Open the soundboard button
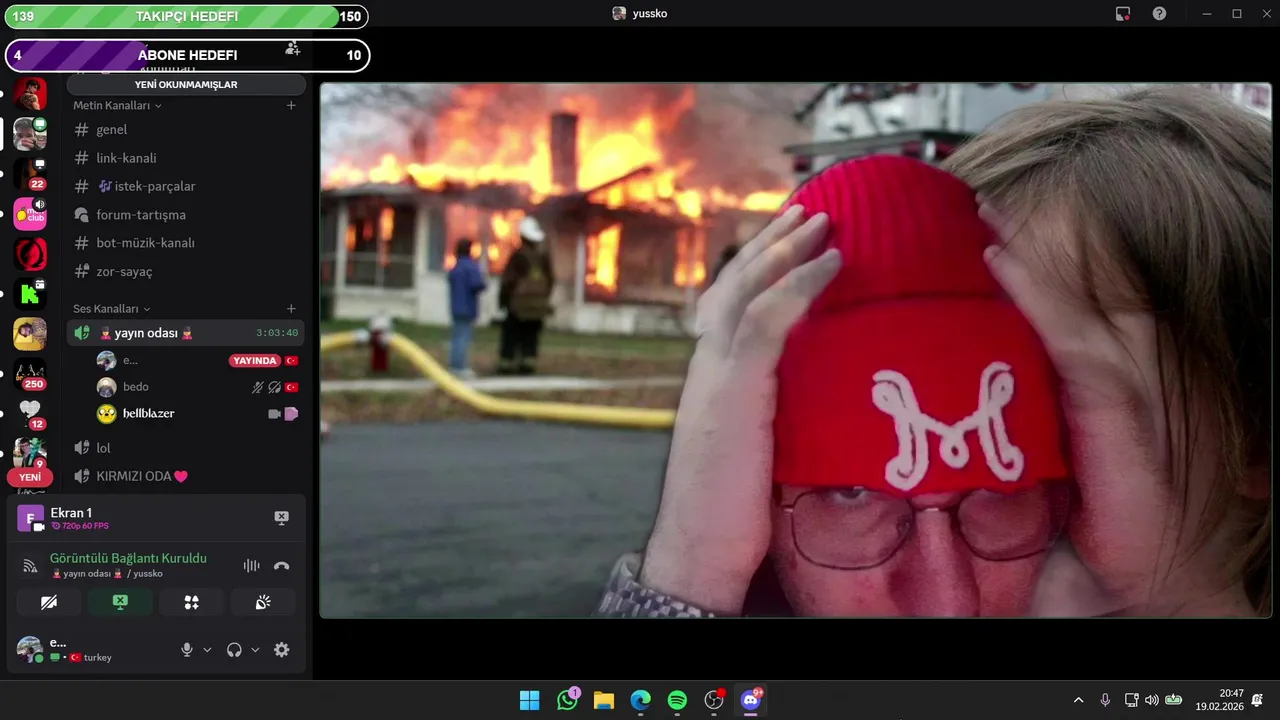The image size is (1280, 720). pyautogui.click(x=263, y=602)
